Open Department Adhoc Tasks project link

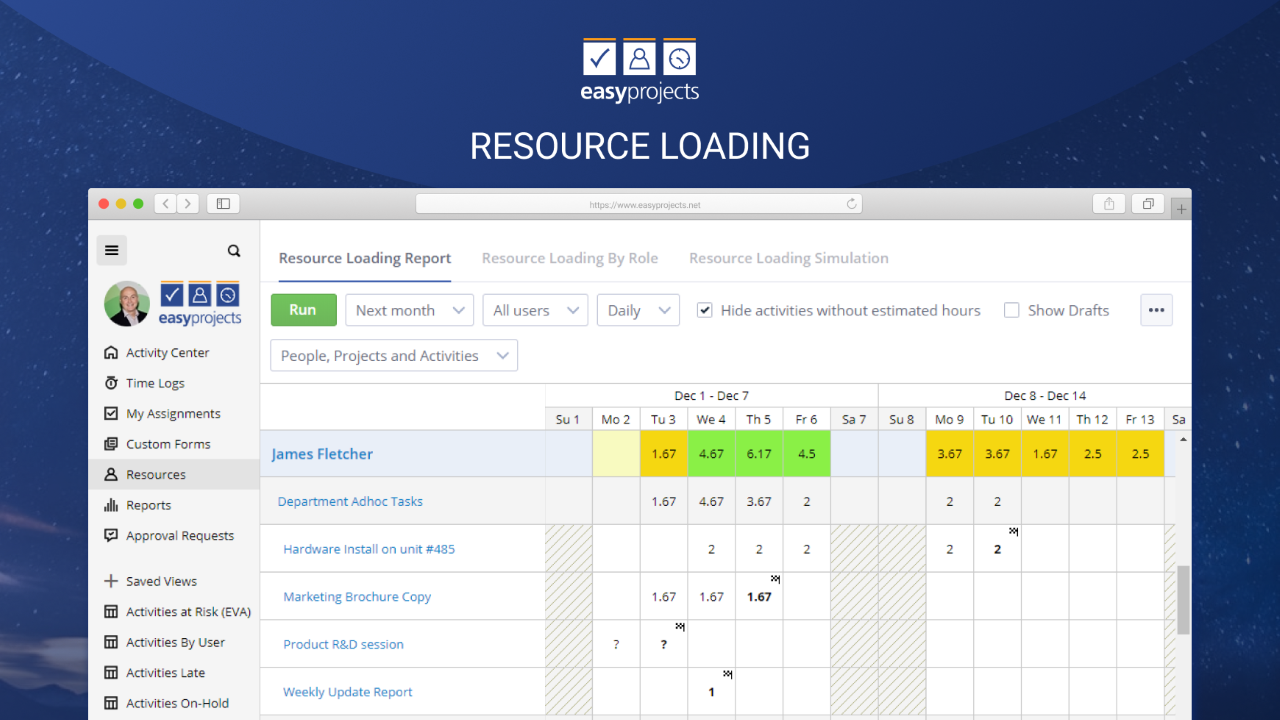[350, 501]
